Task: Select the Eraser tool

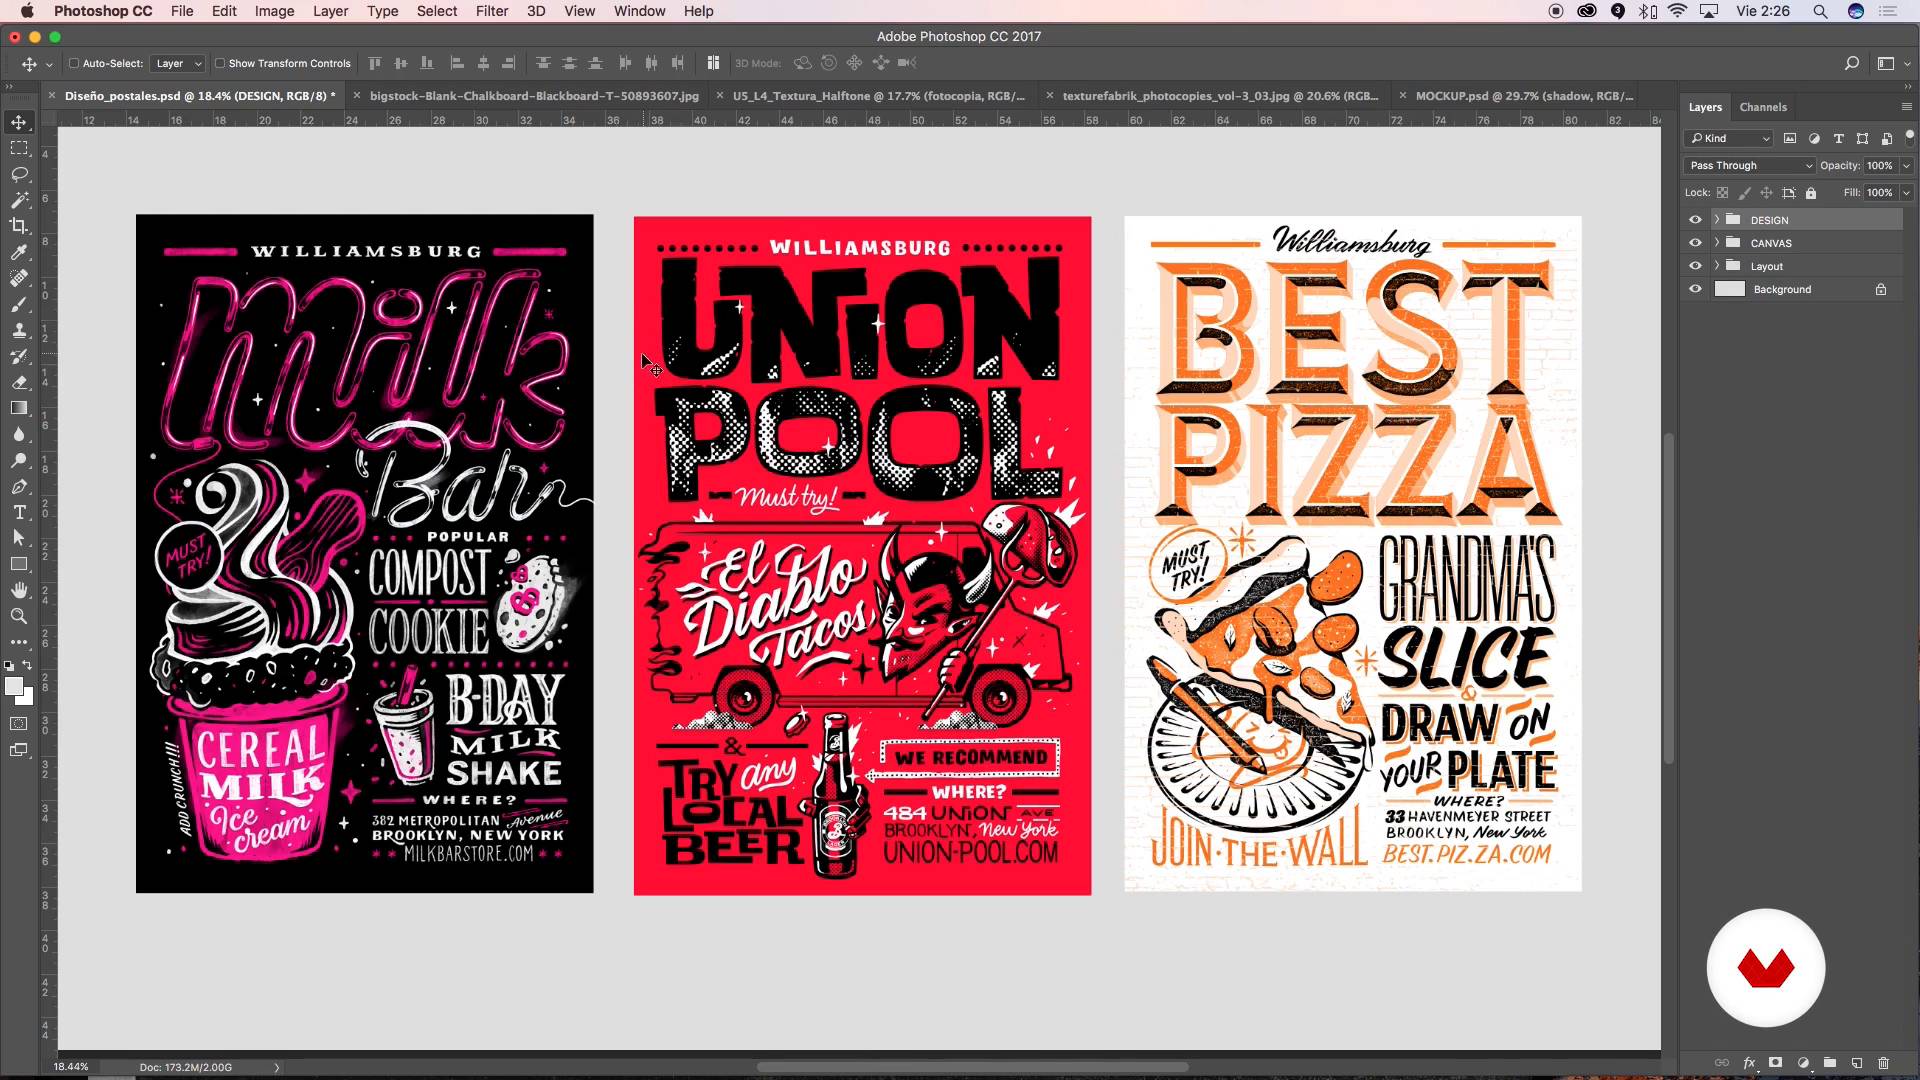Action: 19,382
